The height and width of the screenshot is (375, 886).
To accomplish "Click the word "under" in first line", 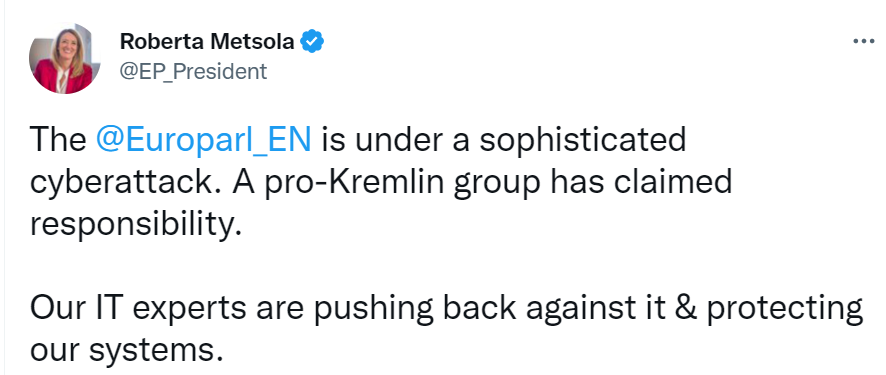I will 399,139.
